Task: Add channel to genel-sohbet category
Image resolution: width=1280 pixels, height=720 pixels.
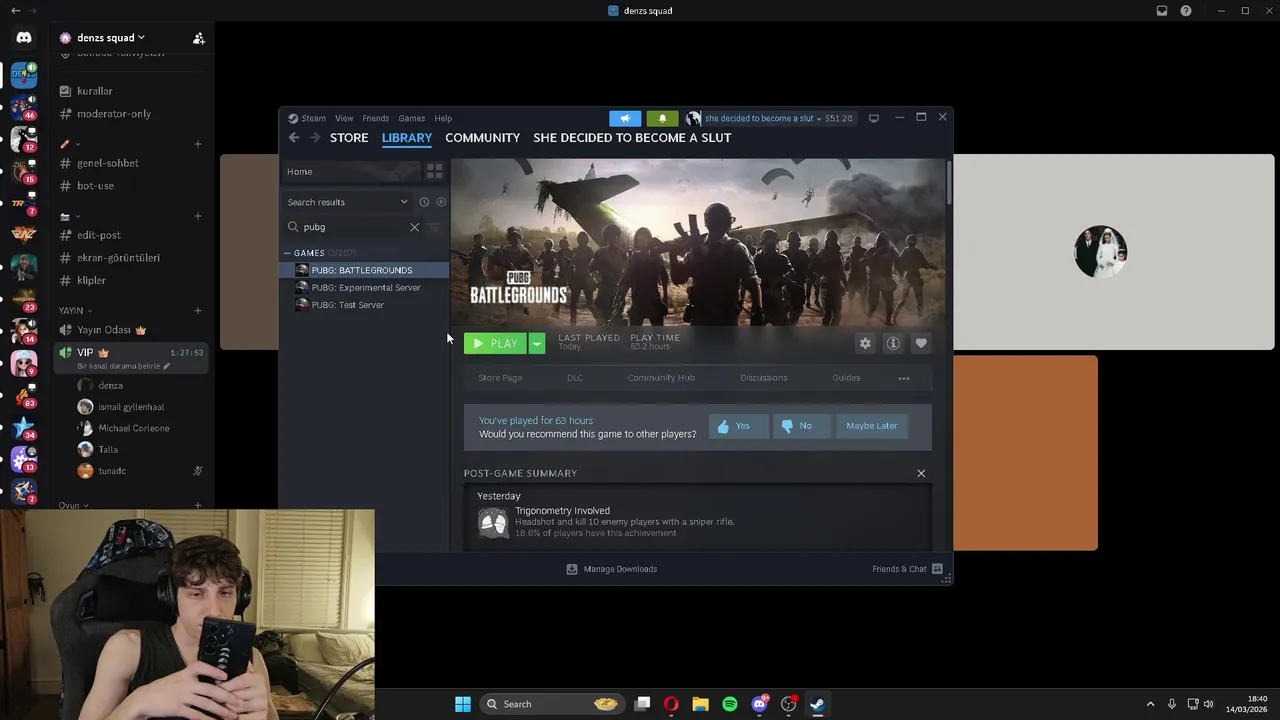Action: tap(198, 144)
